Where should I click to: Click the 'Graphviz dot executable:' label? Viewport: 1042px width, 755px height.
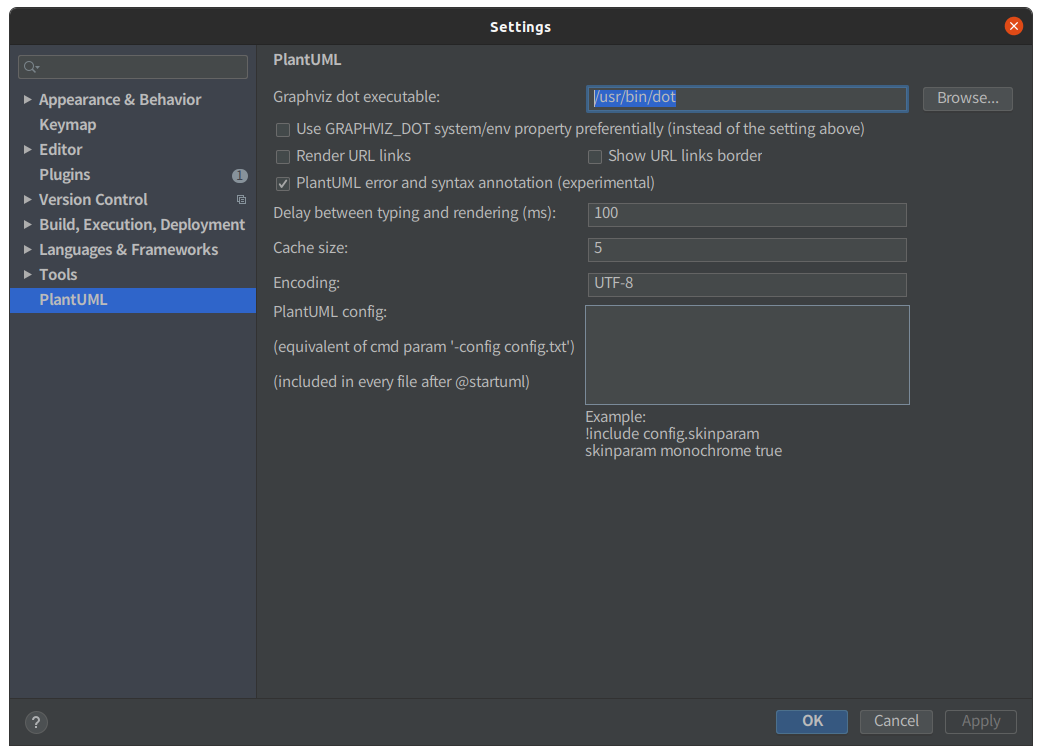tap(356, 97)
